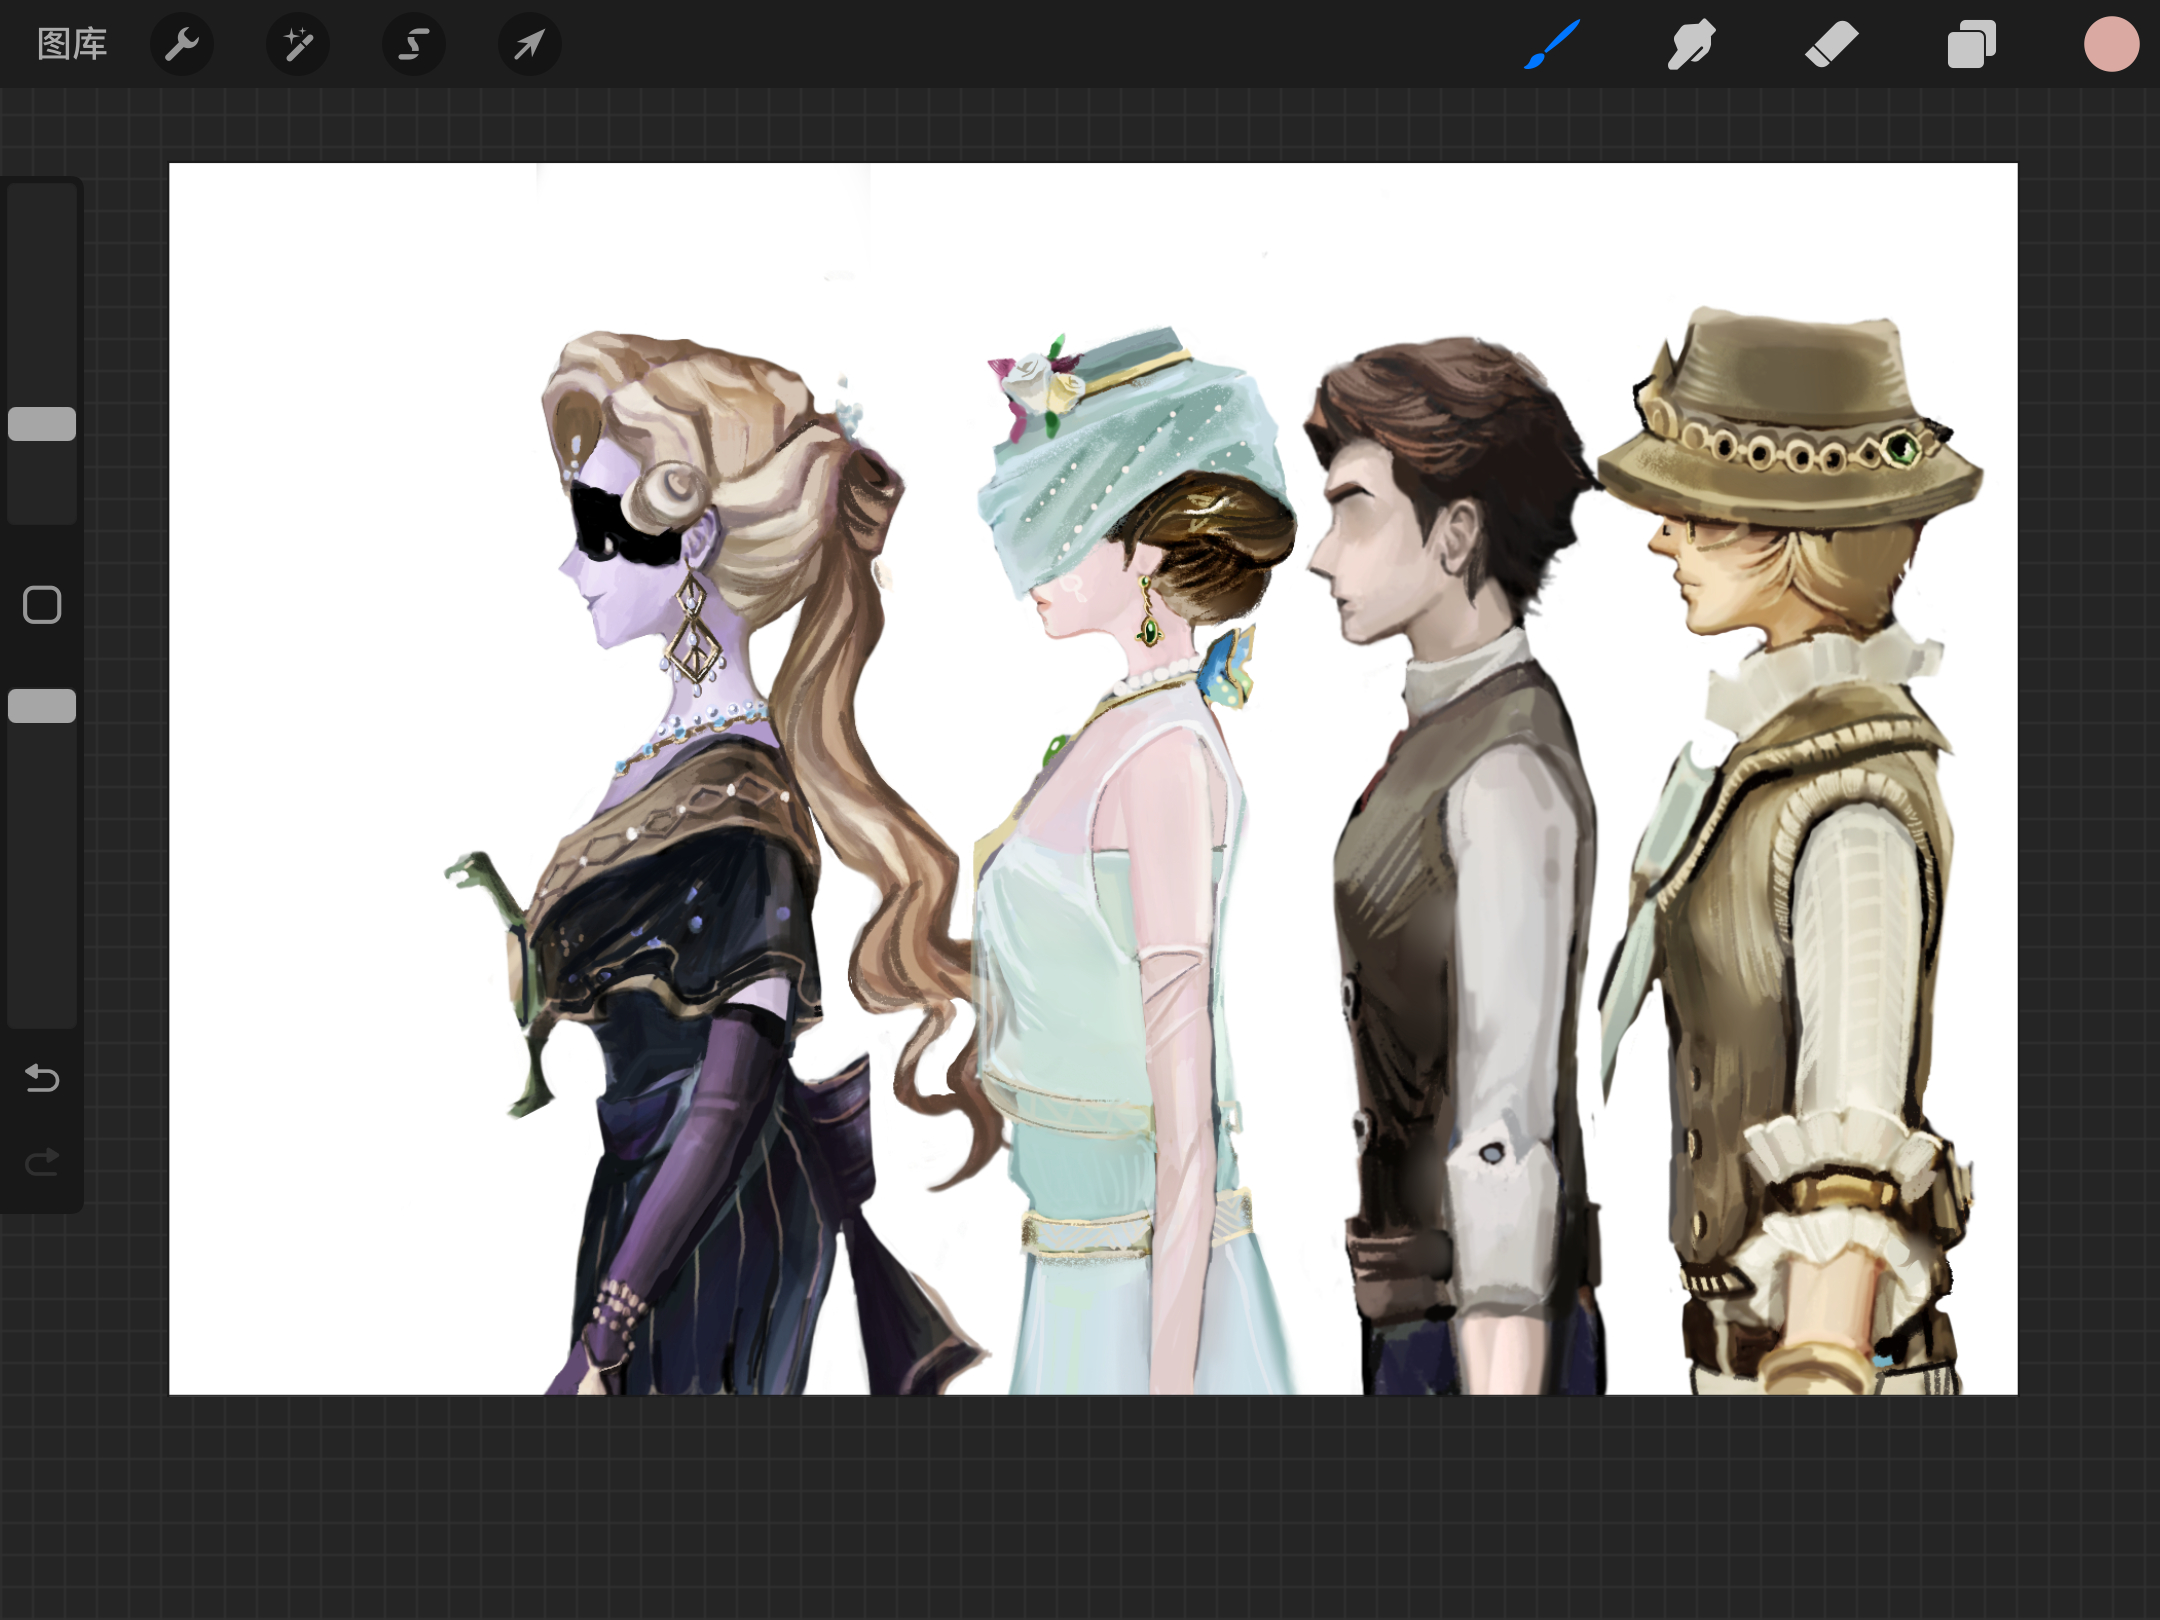Return to the 图库 gallery

tap(72, 44)
